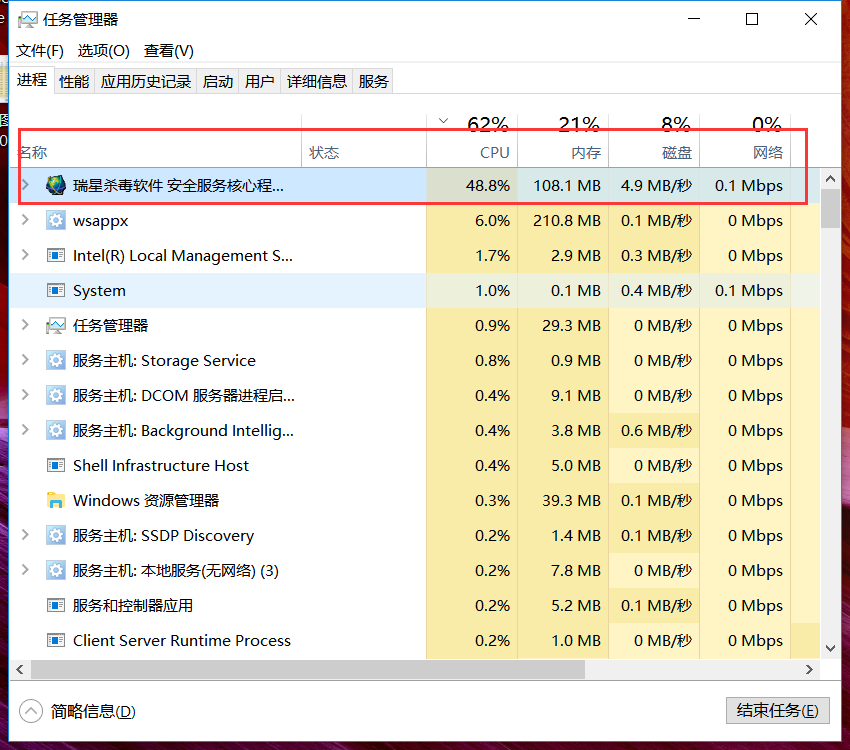The height and width of the screenshot is (750, 850).
Task: Sort processes by the 内存 column header
Action: [x=563, y=140]
